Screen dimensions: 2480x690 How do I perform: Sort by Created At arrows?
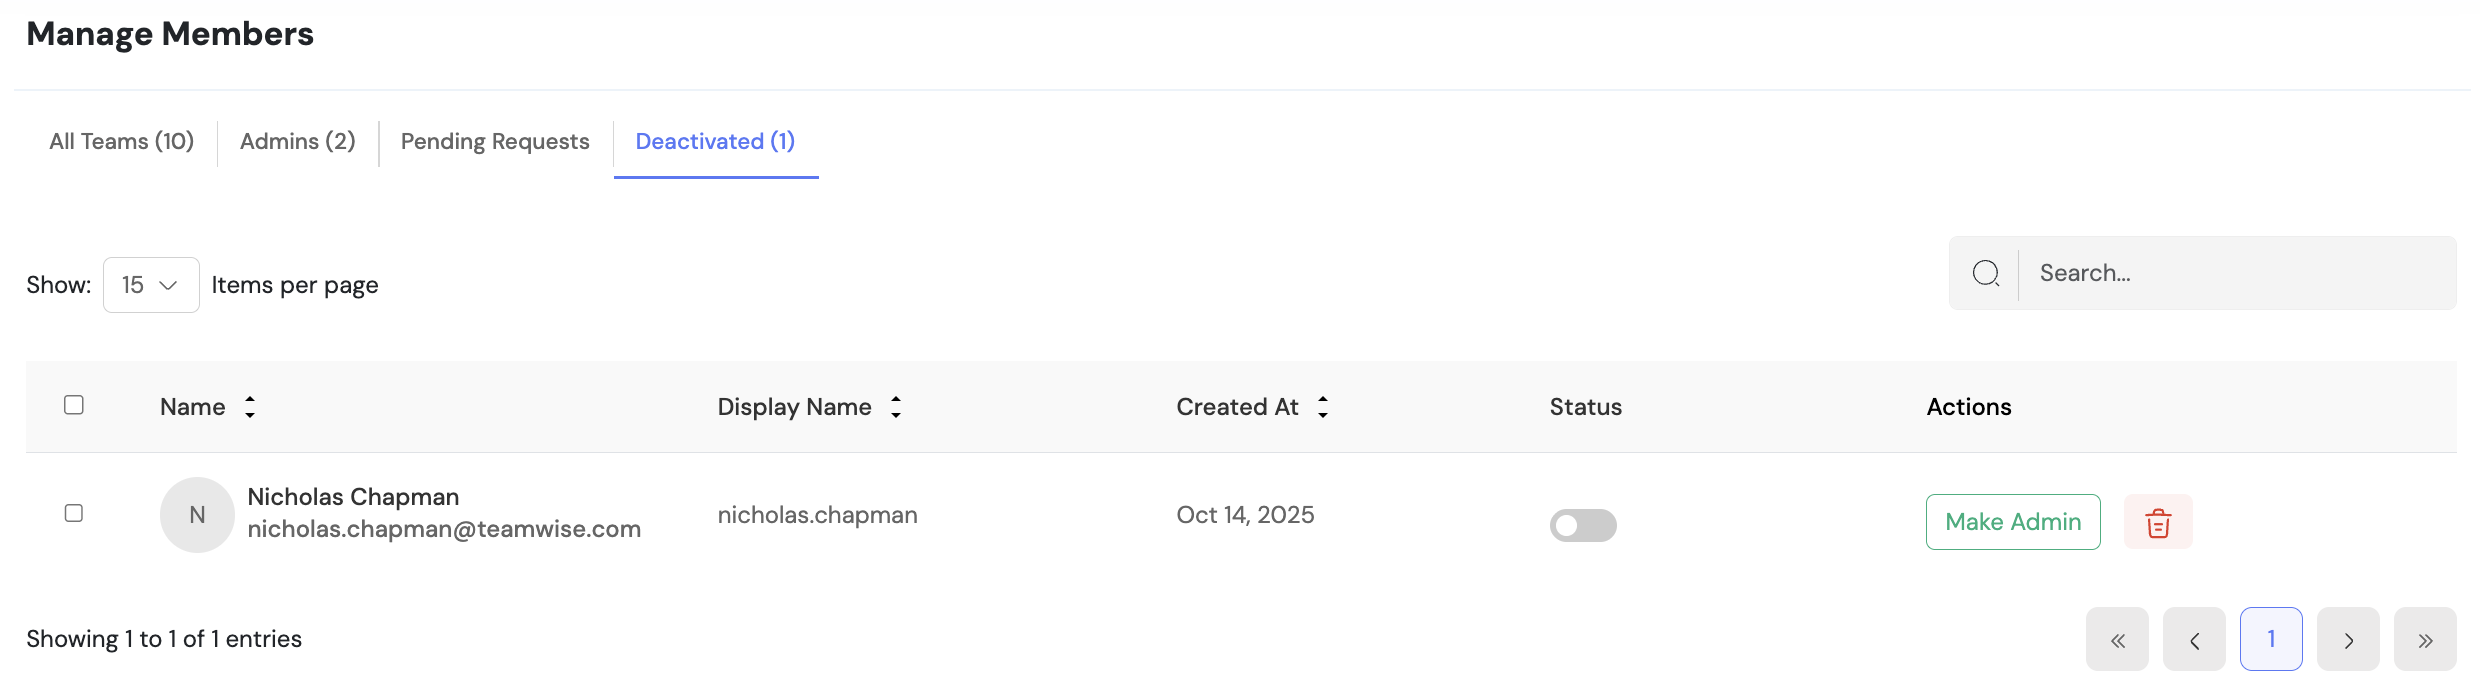pos(1323,407)
